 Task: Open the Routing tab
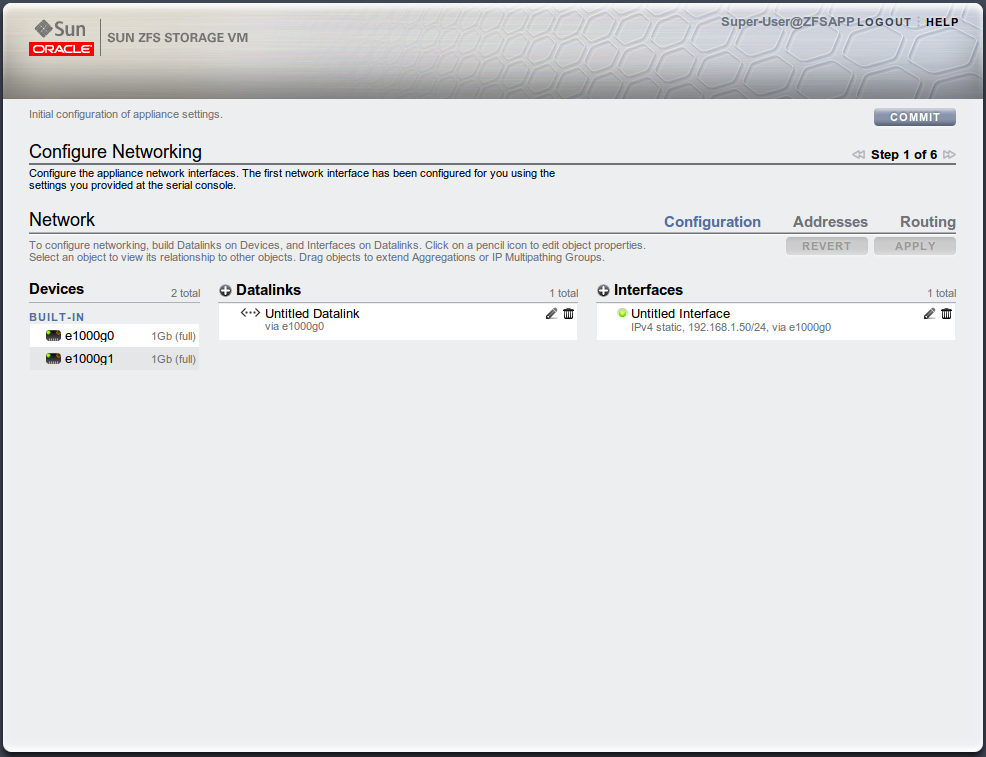927,221
